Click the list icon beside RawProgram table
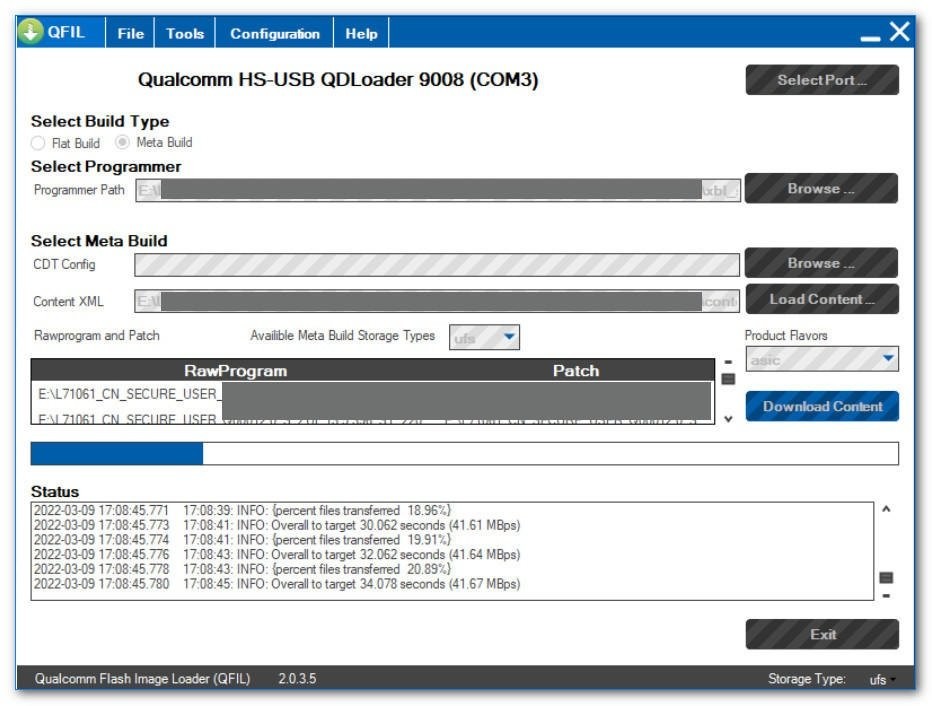This screenshot has width=932, height=706. pyautogui.click(x=728, y=379)
